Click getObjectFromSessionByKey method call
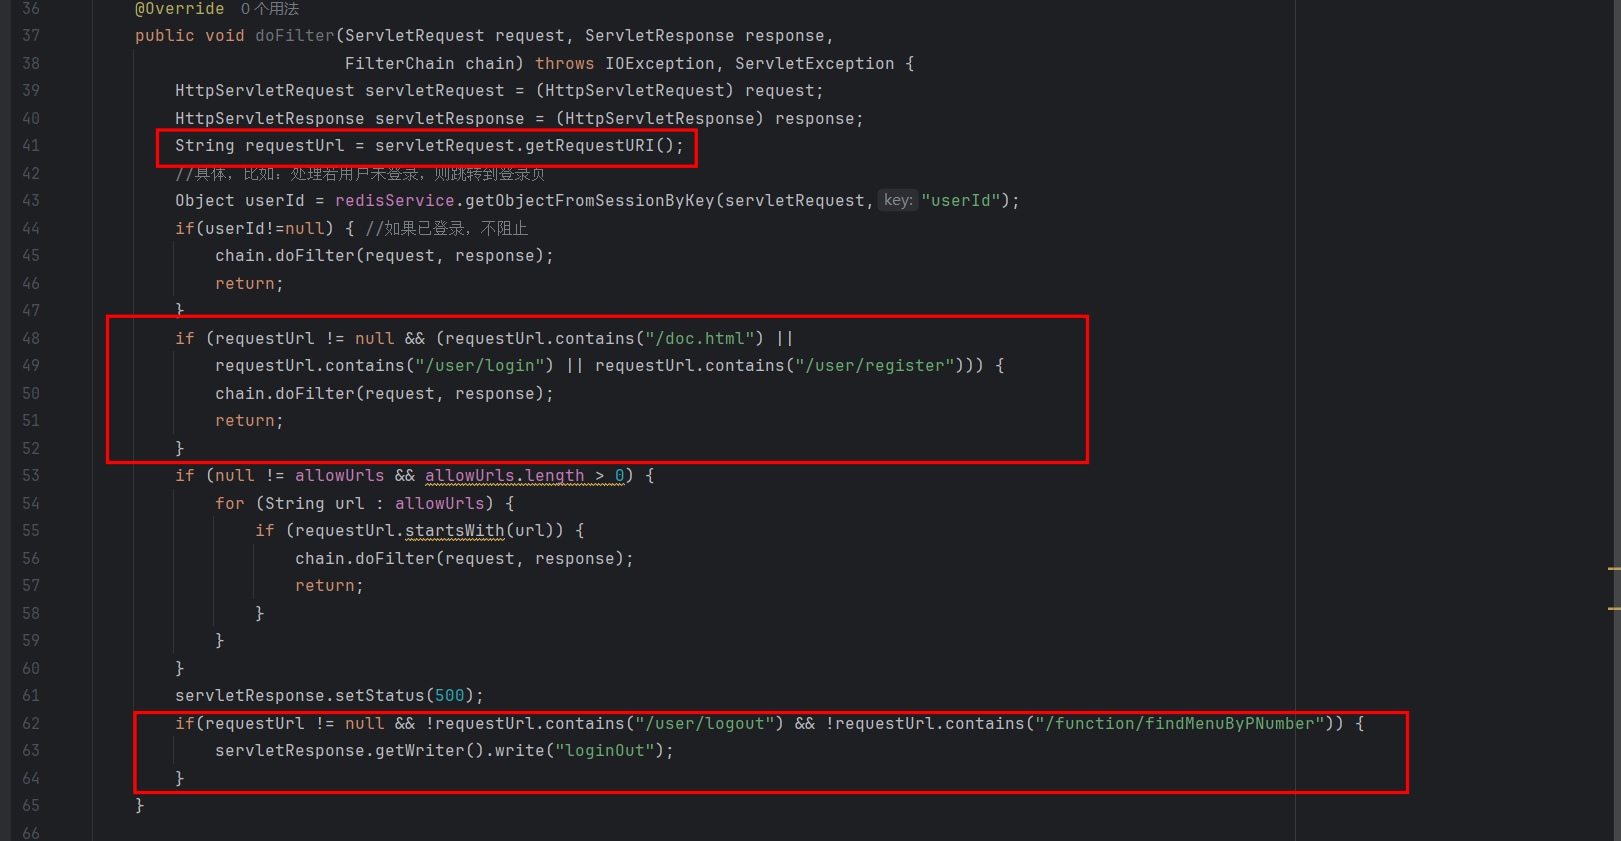Viewport: 1621px width, 841px height. [590, 201]
